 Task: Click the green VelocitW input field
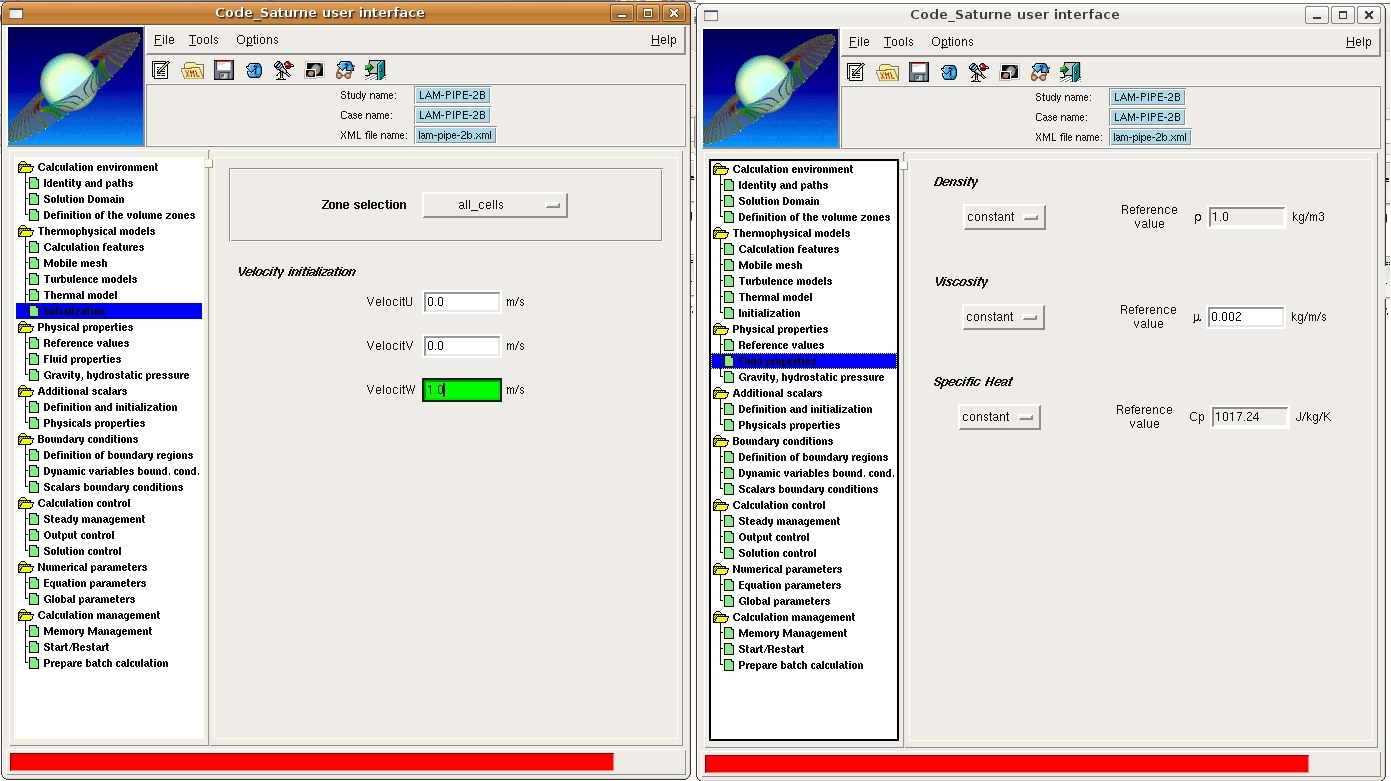(462, 390)
